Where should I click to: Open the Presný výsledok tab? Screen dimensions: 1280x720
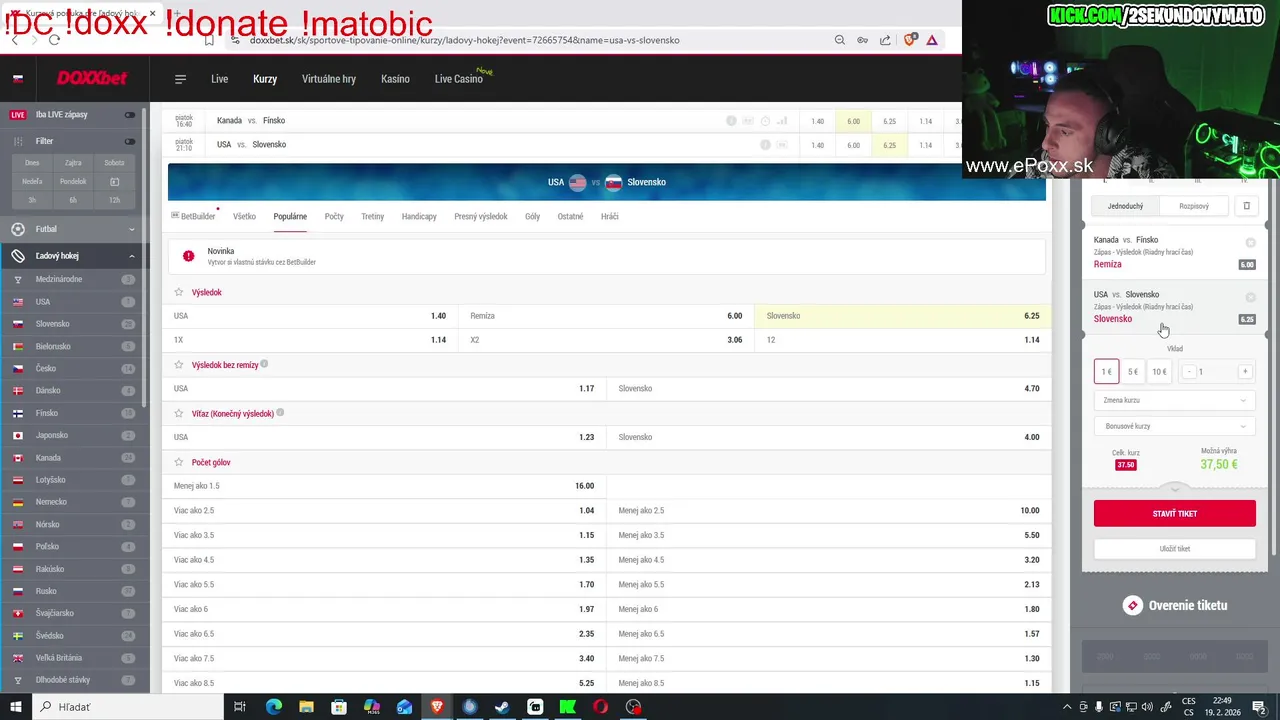tap(481, 216)
